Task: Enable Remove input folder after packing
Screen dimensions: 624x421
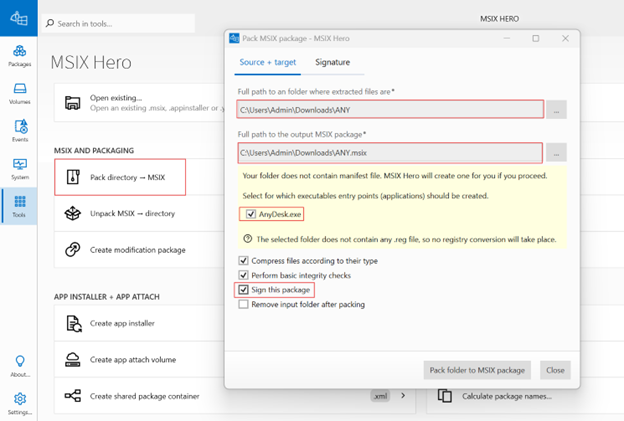Action: click(243, 304)
